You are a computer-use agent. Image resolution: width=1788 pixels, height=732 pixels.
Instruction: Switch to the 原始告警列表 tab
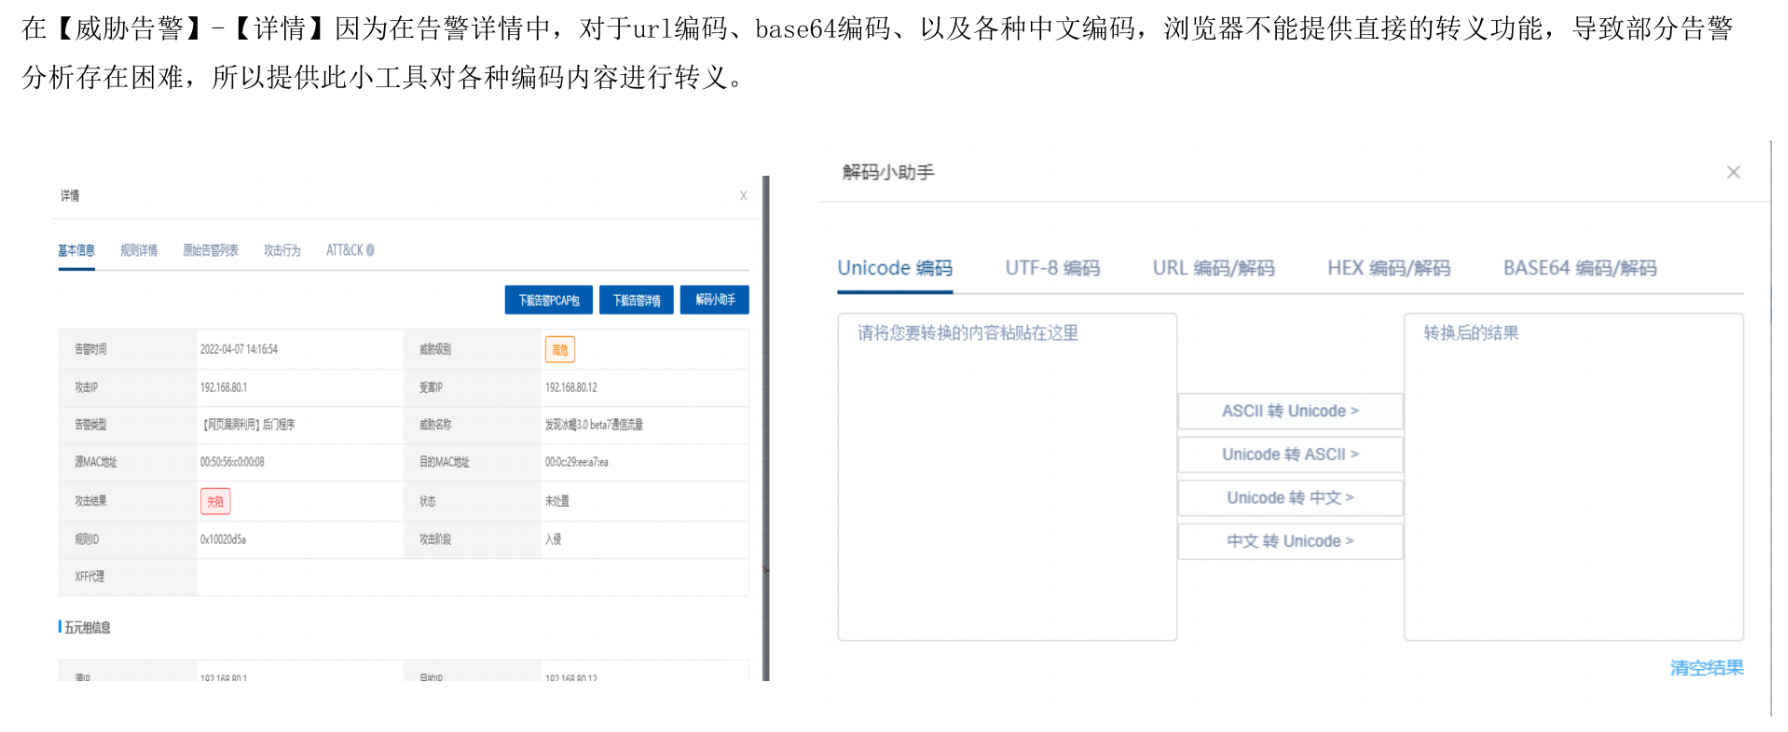pos(210,250)
